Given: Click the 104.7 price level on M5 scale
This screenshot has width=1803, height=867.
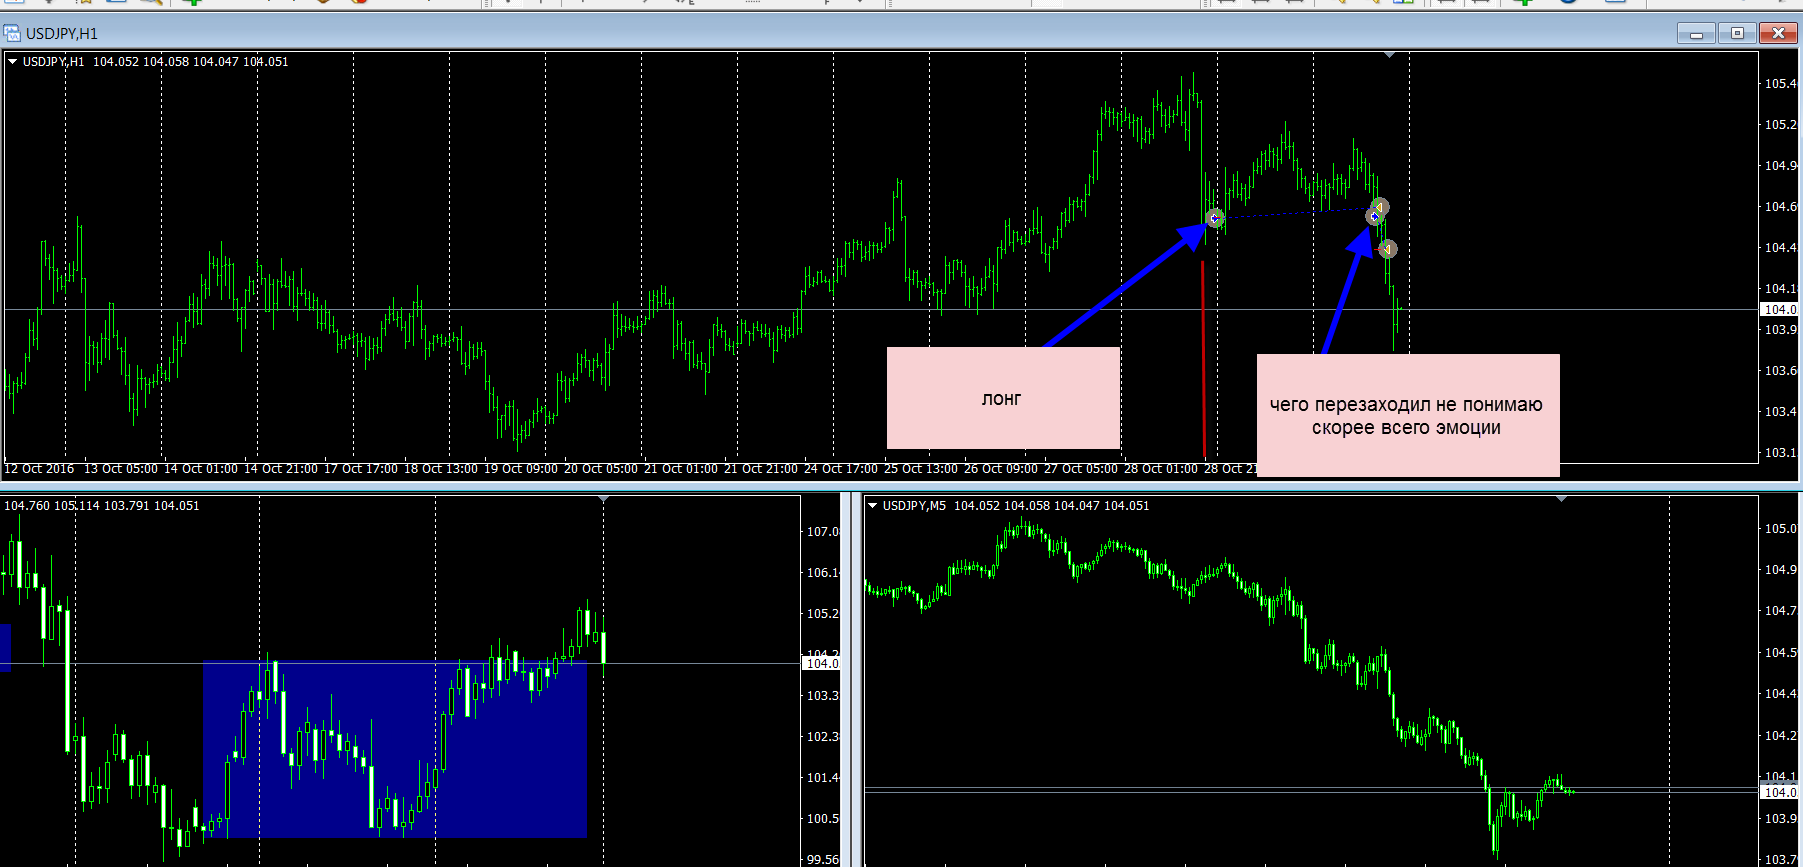Looking at the screenshot, I should pos(1780,610).
